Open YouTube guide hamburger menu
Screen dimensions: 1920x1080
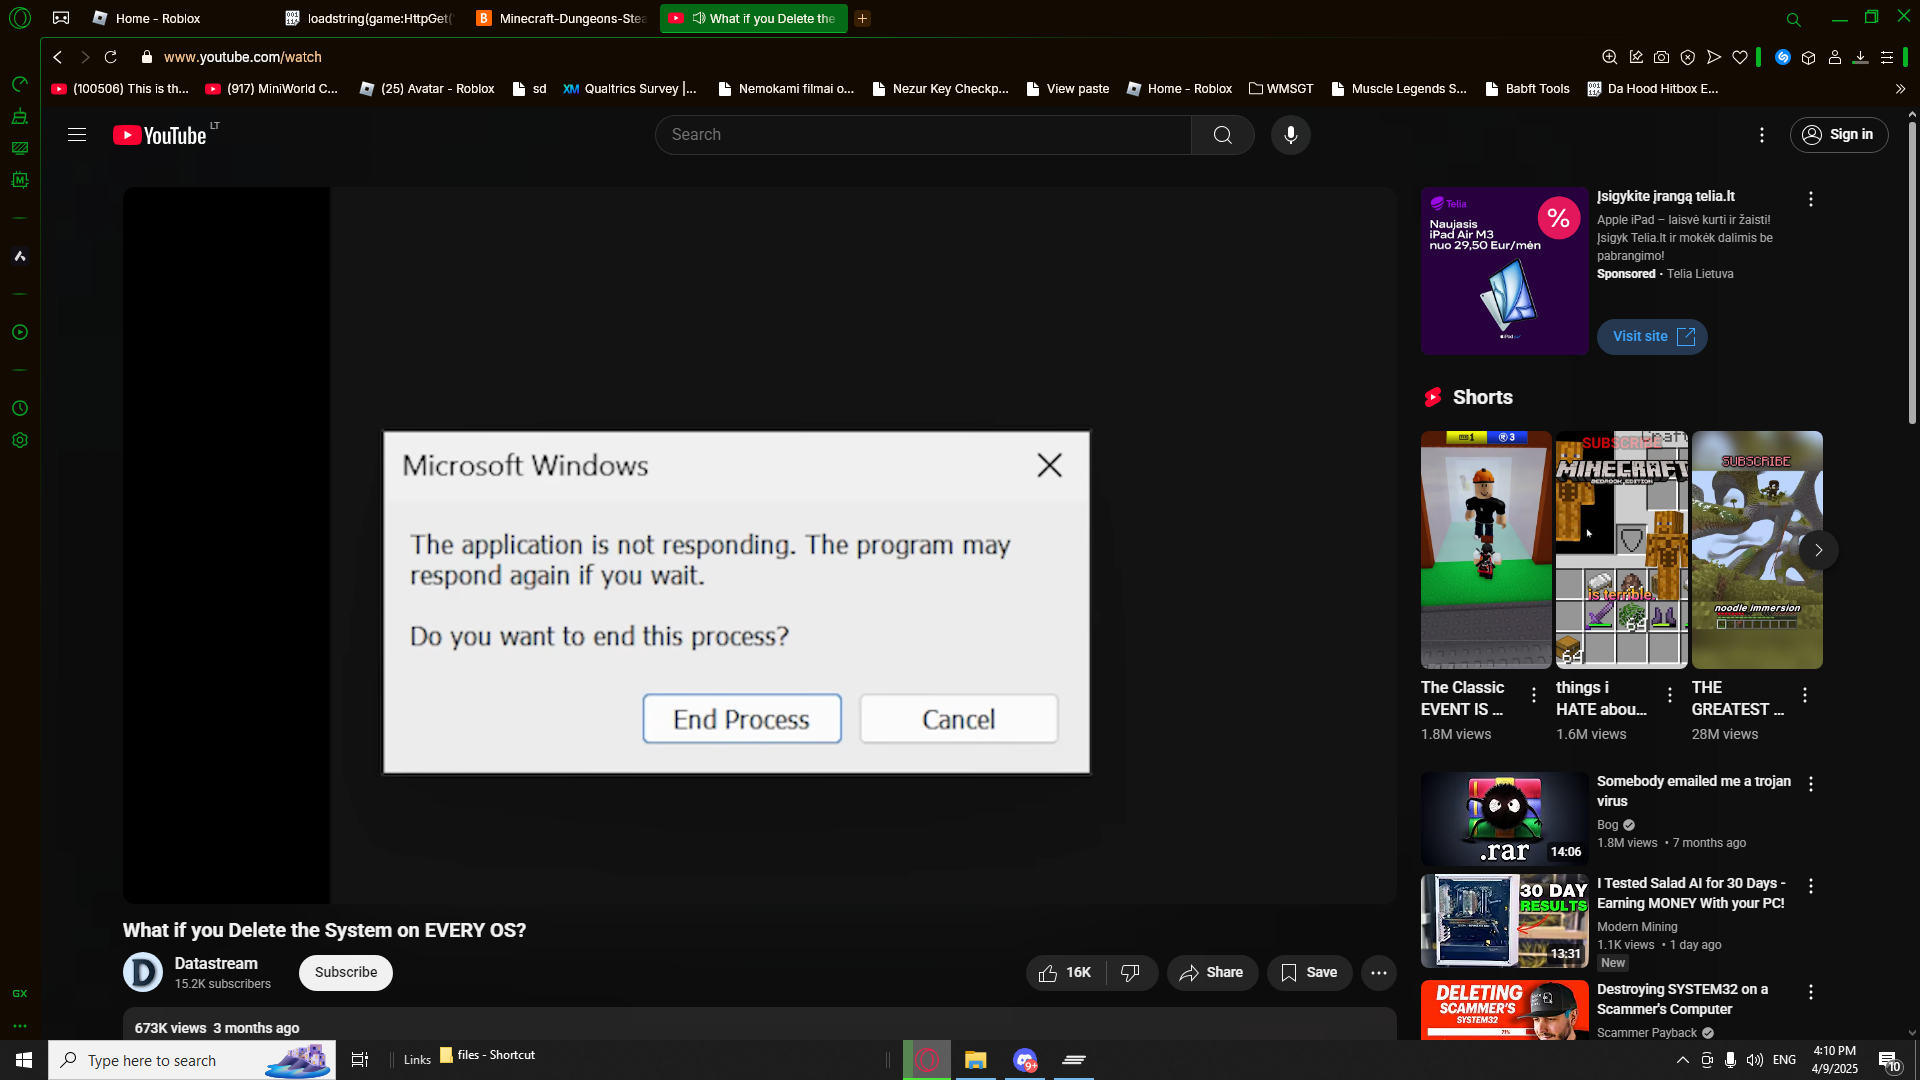tap(77, 135)
